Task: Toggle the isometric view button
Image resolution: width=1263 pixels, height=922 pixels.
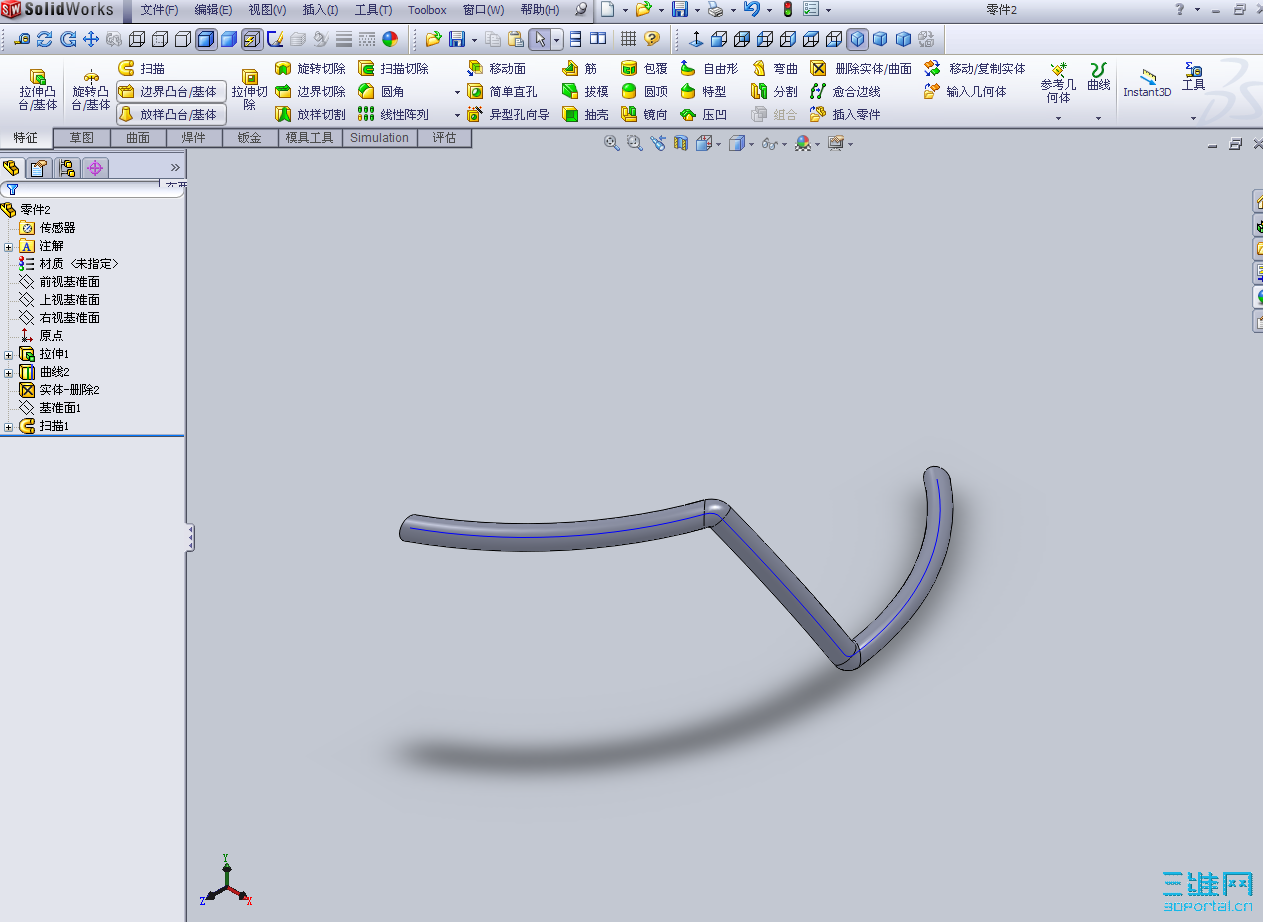Action: [857, 39]
